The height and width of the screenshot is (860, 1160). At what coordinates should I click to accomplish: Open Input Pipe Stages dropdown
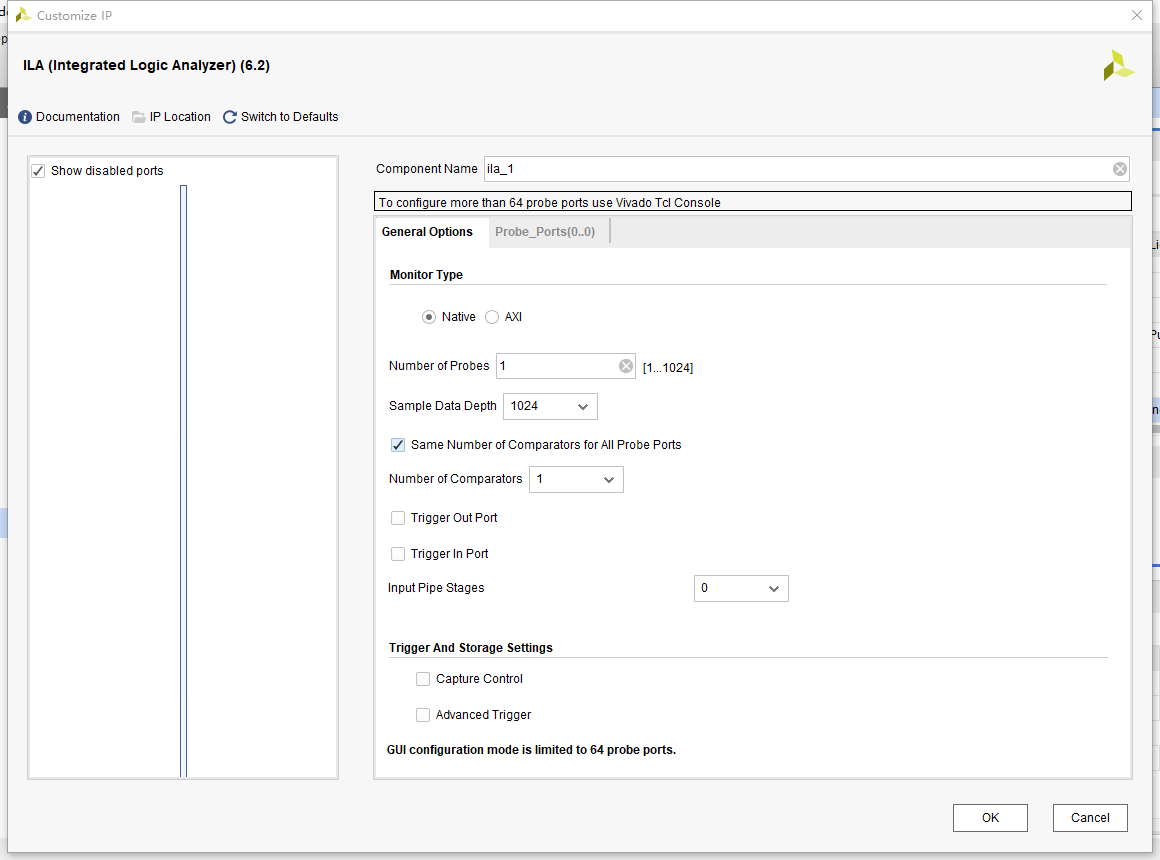click(741, 588)
